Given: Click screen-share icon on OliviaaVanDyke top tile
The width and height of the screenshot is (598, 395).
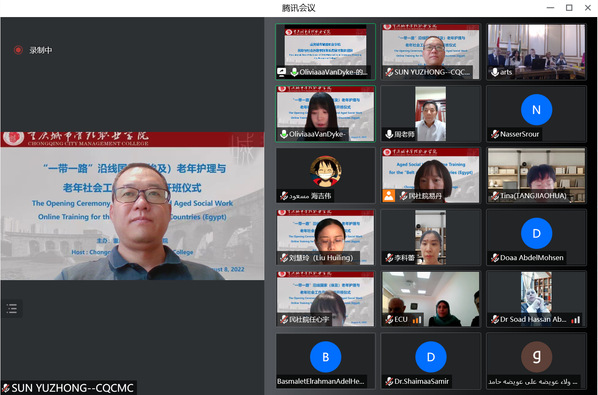Looking at the screenshot, I should [281, 72].
